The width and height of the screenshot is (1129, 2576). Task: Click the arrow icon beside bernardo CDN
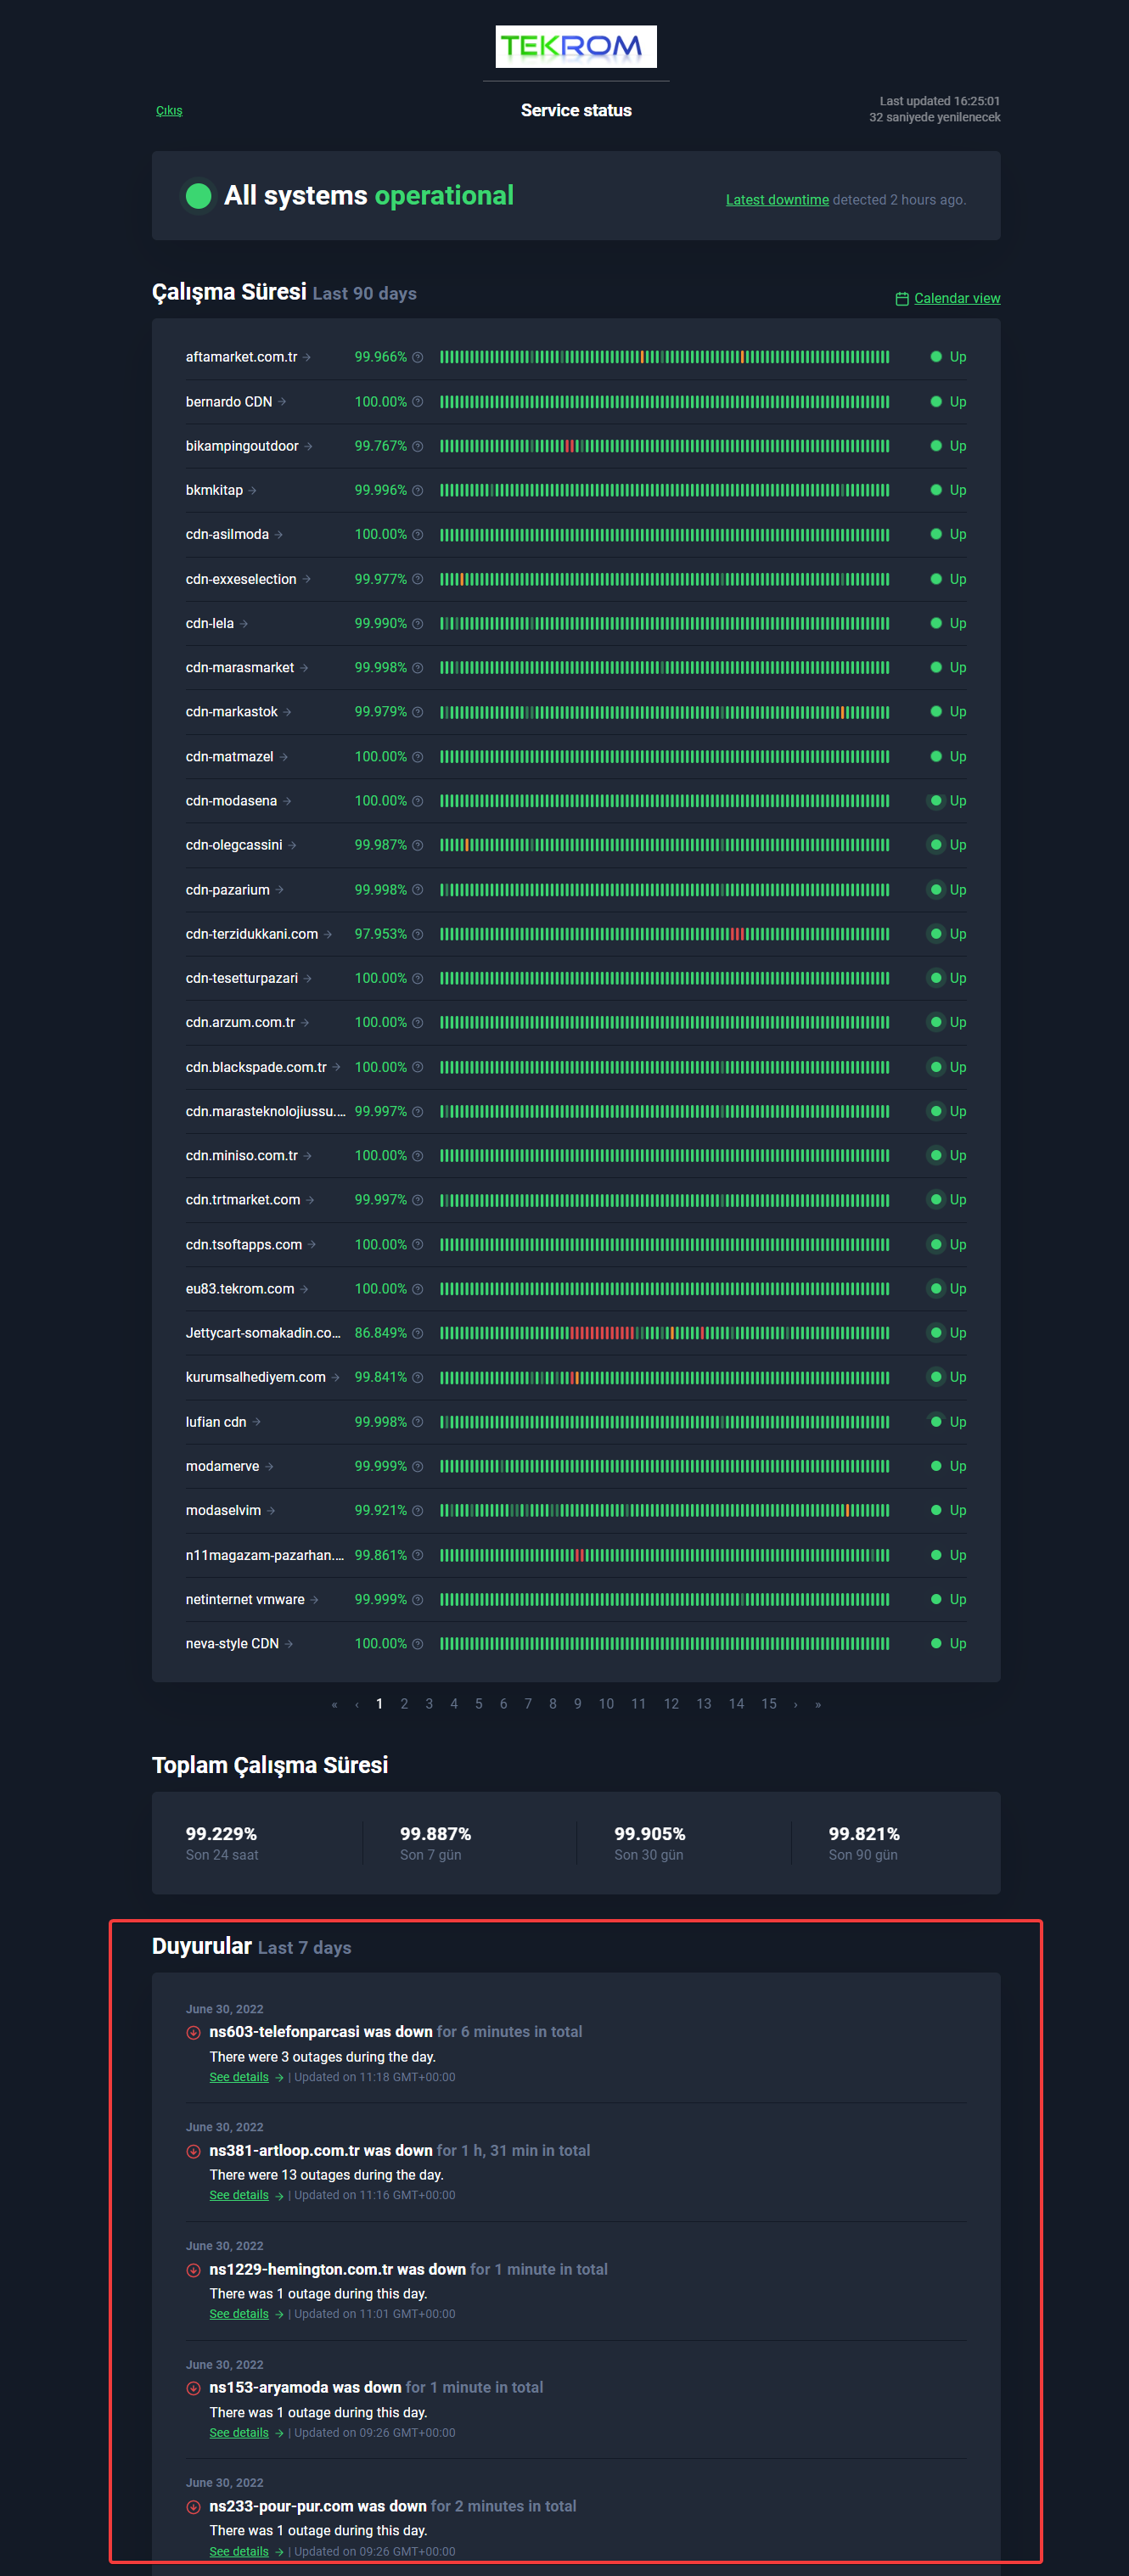283,402
